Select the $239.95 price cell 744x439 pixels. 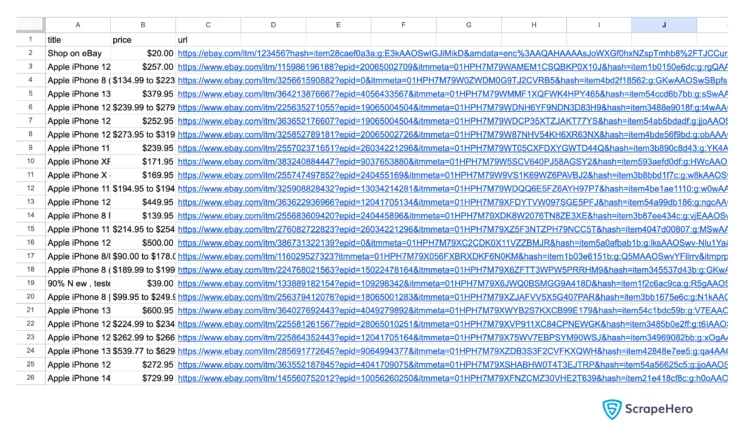pyautogui.click(x=143, y=148)
